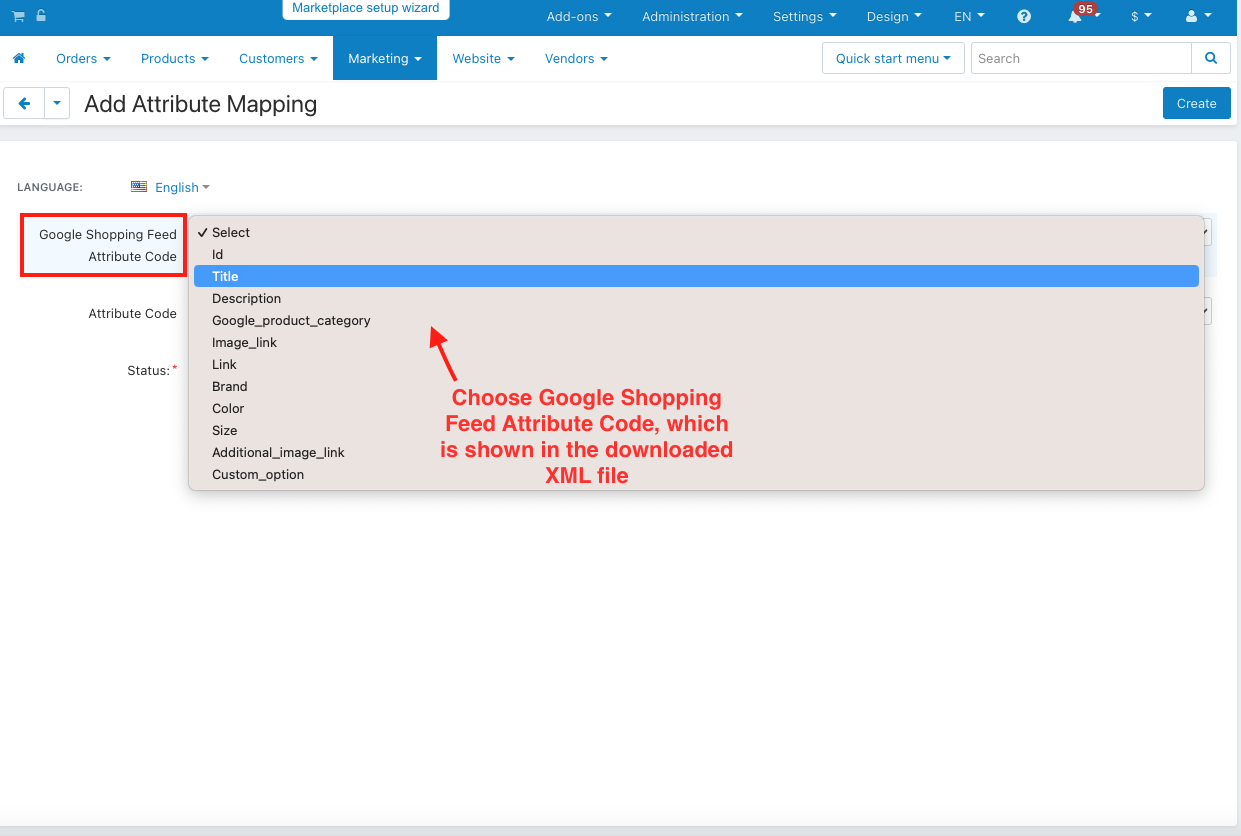Open the Add-ons menu
Image resolution: width=1241 pixels, height=836 pixels.
point(579,16)
